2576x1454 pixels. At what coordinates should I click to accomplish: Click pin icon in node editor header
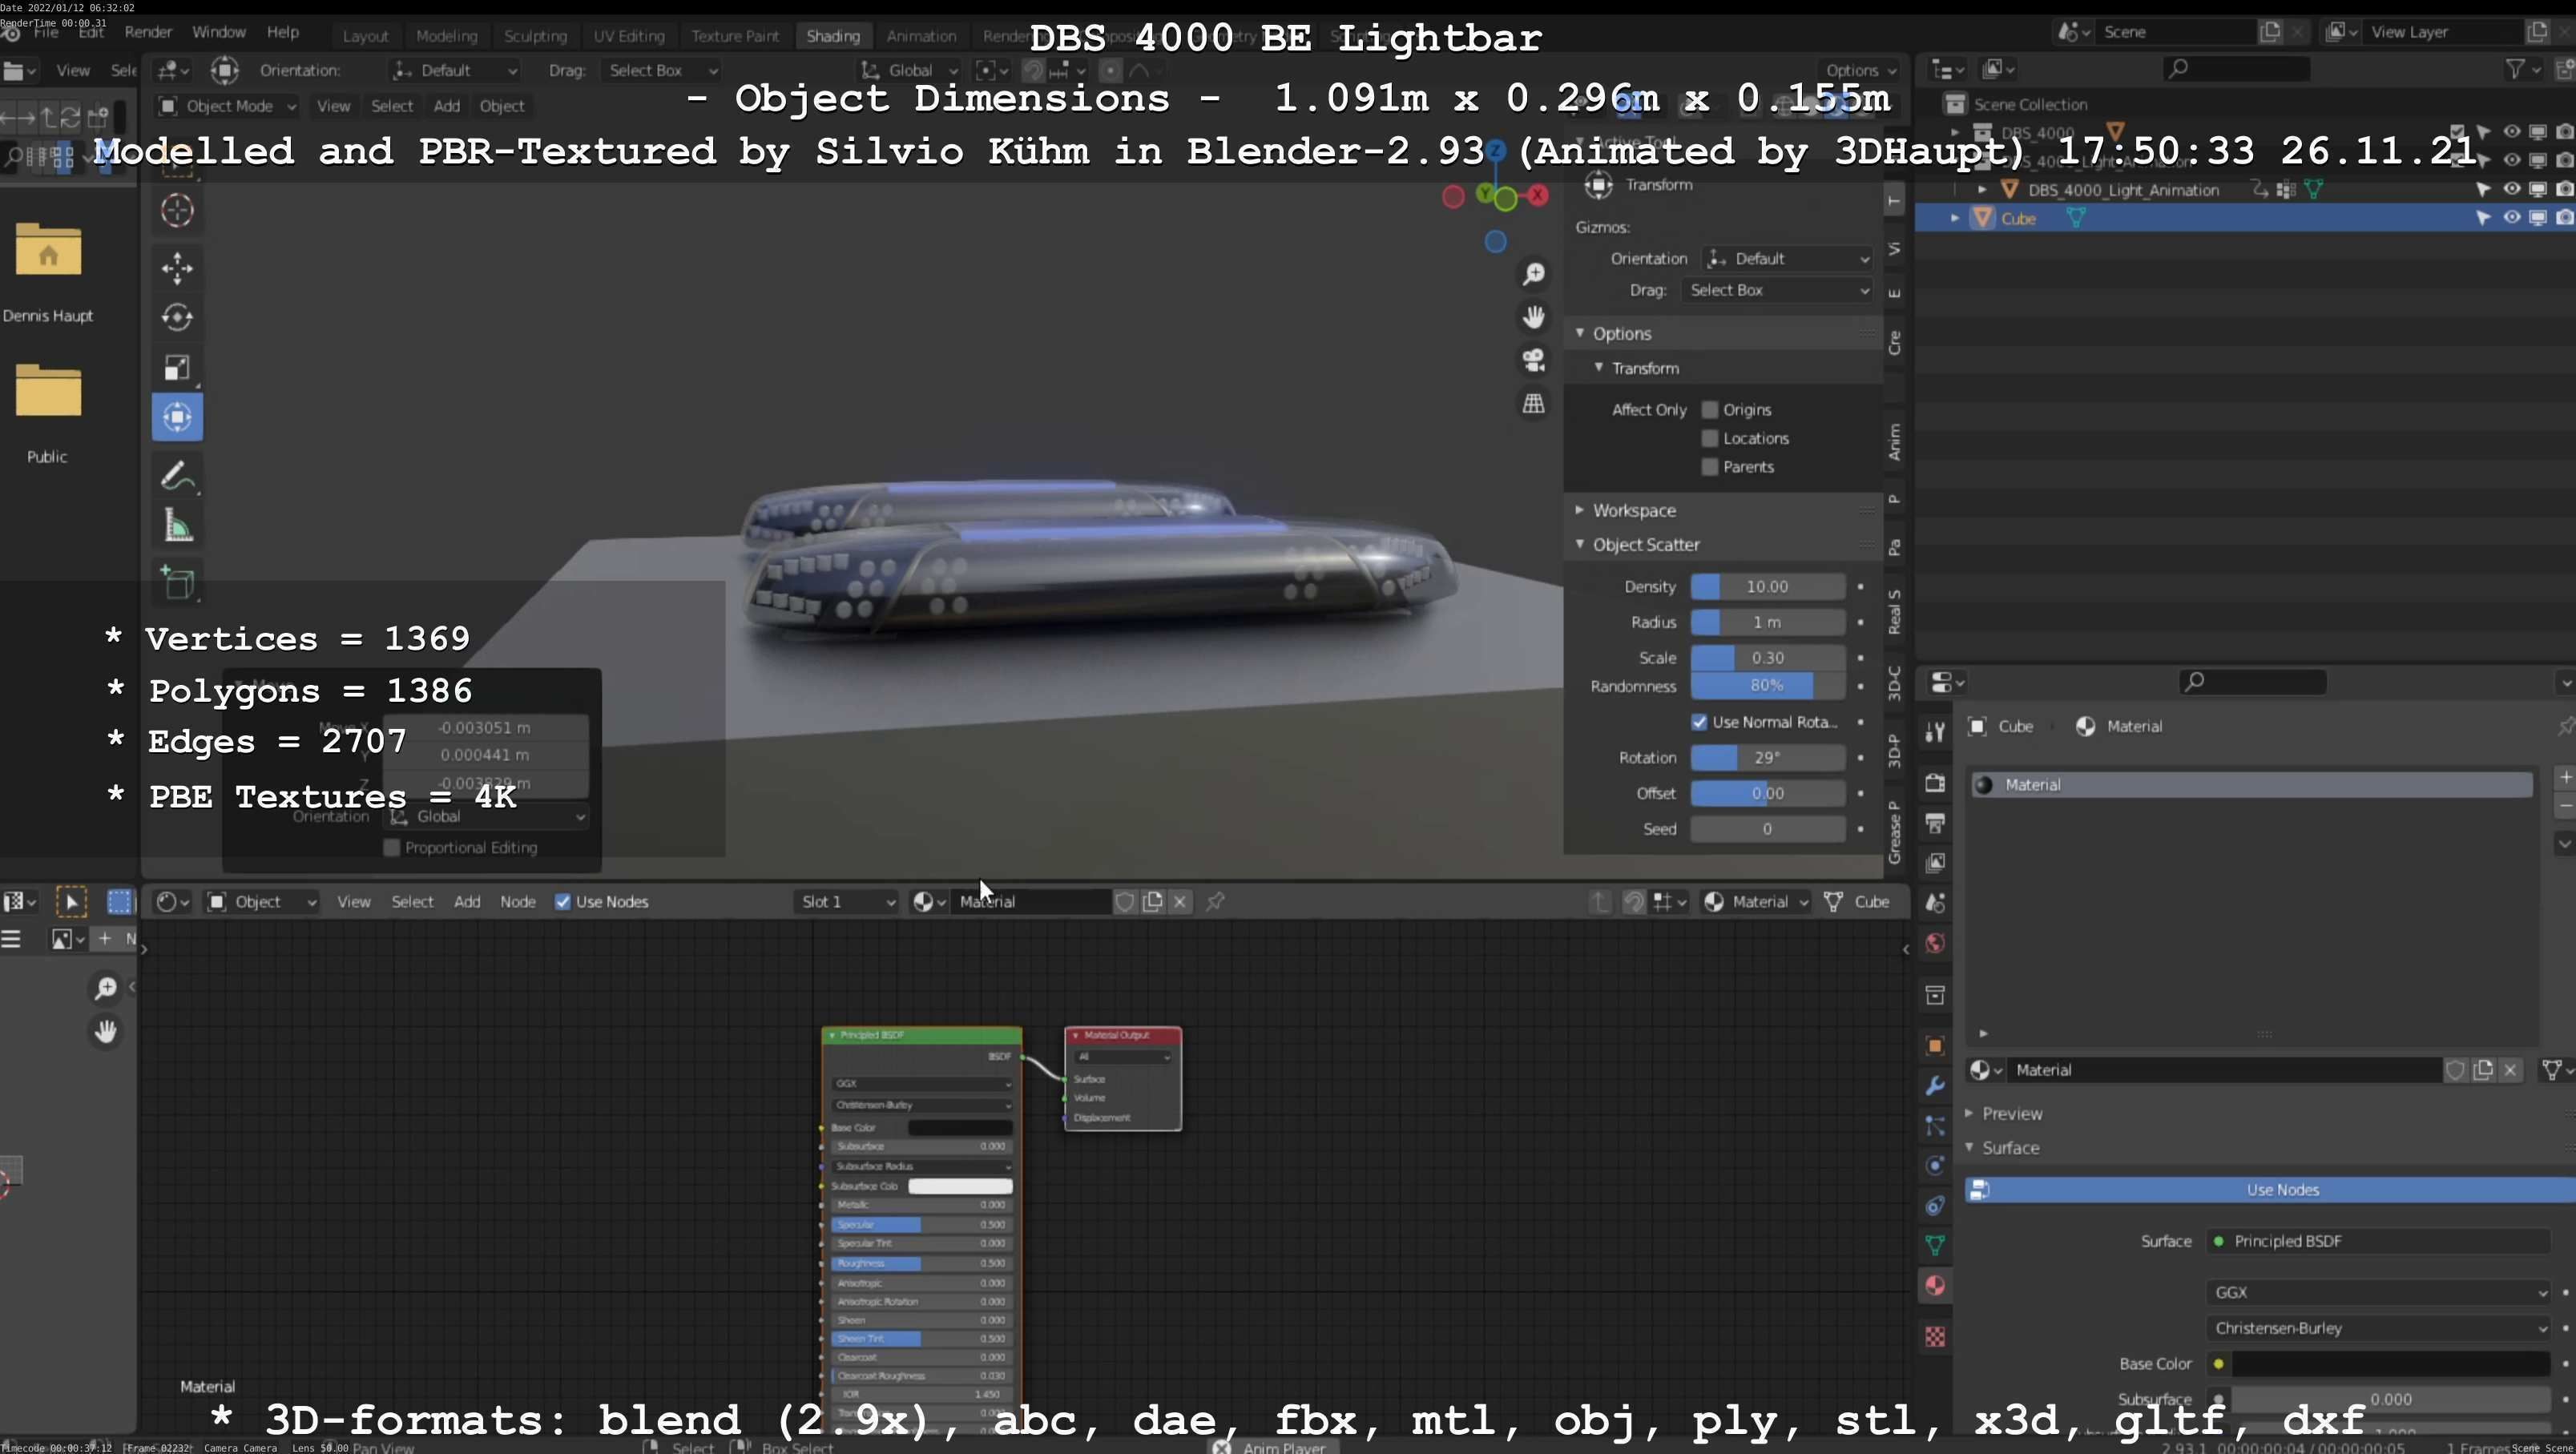pyautogui.click(x=1215, y=901)
